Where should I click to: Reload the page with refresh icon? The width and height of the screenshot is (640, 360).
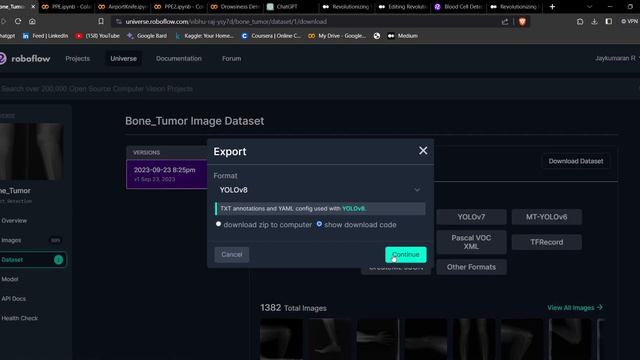18,21
